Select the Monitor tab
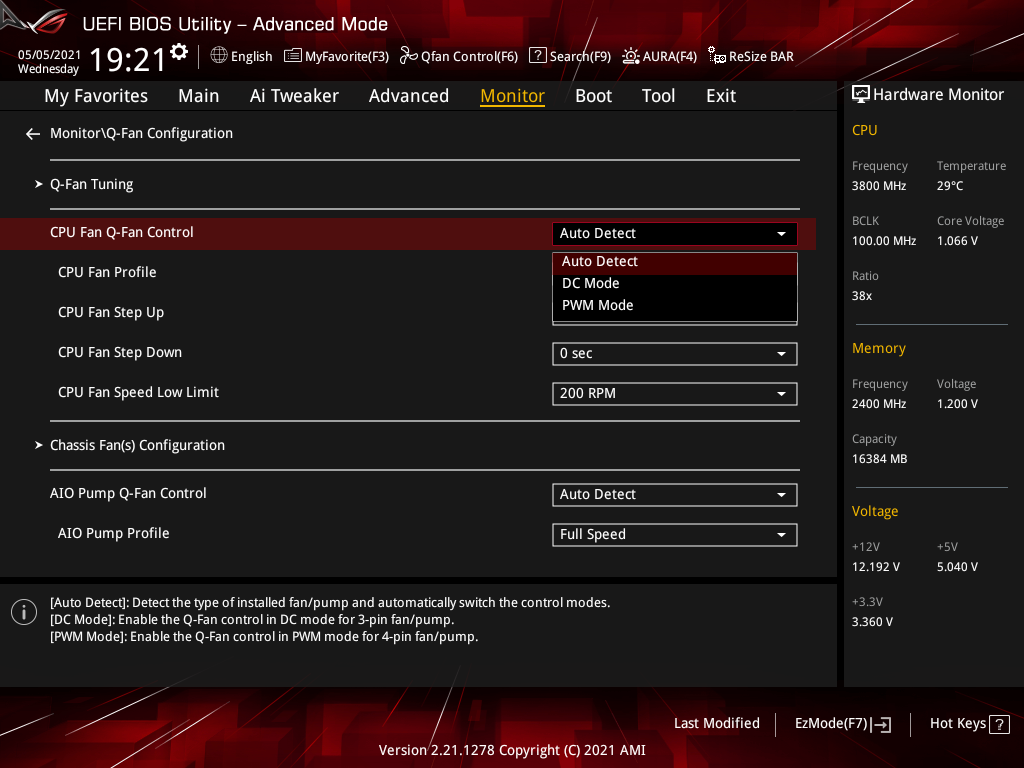Viewport: 1024px width, 768px height. 513,96
